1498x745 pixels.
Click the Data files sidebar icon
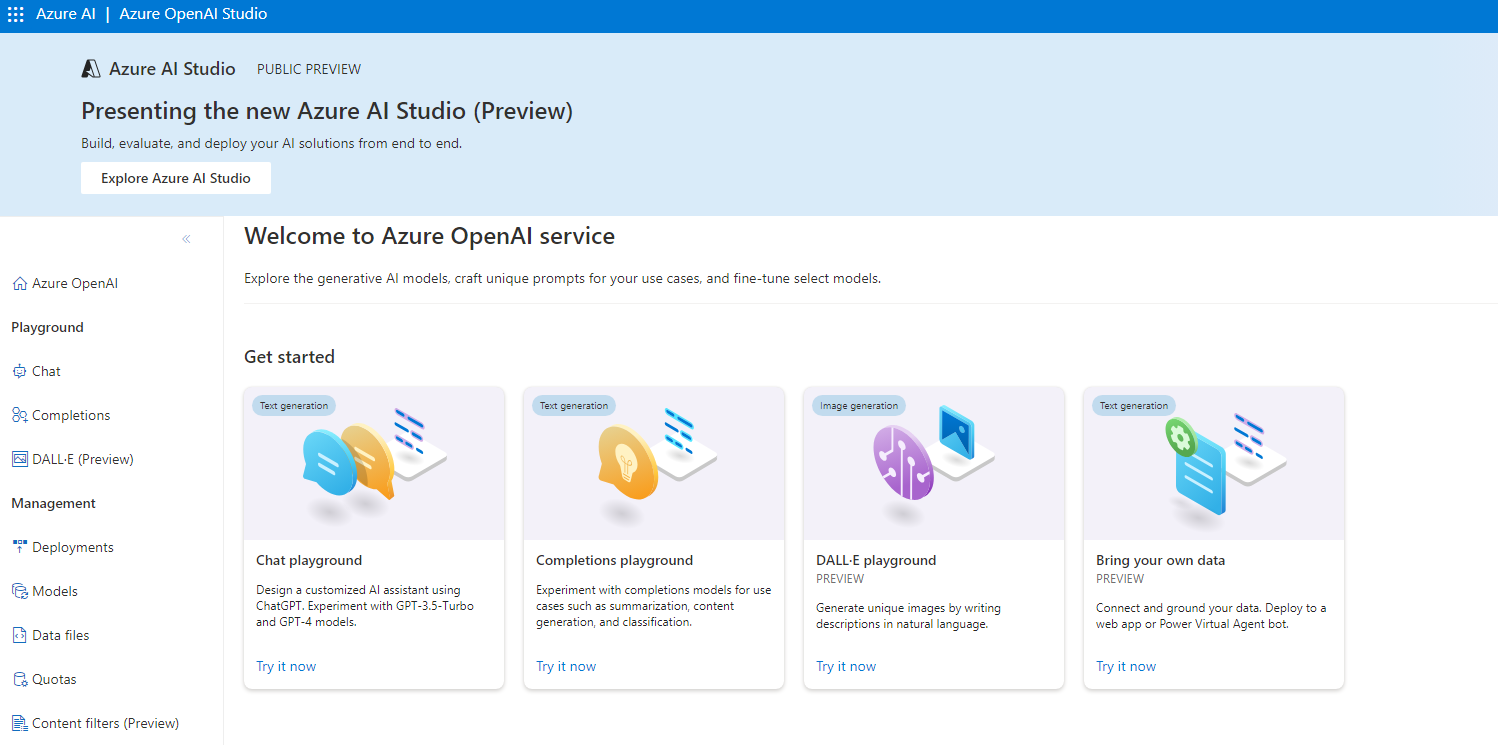click(x=20, y=635)
